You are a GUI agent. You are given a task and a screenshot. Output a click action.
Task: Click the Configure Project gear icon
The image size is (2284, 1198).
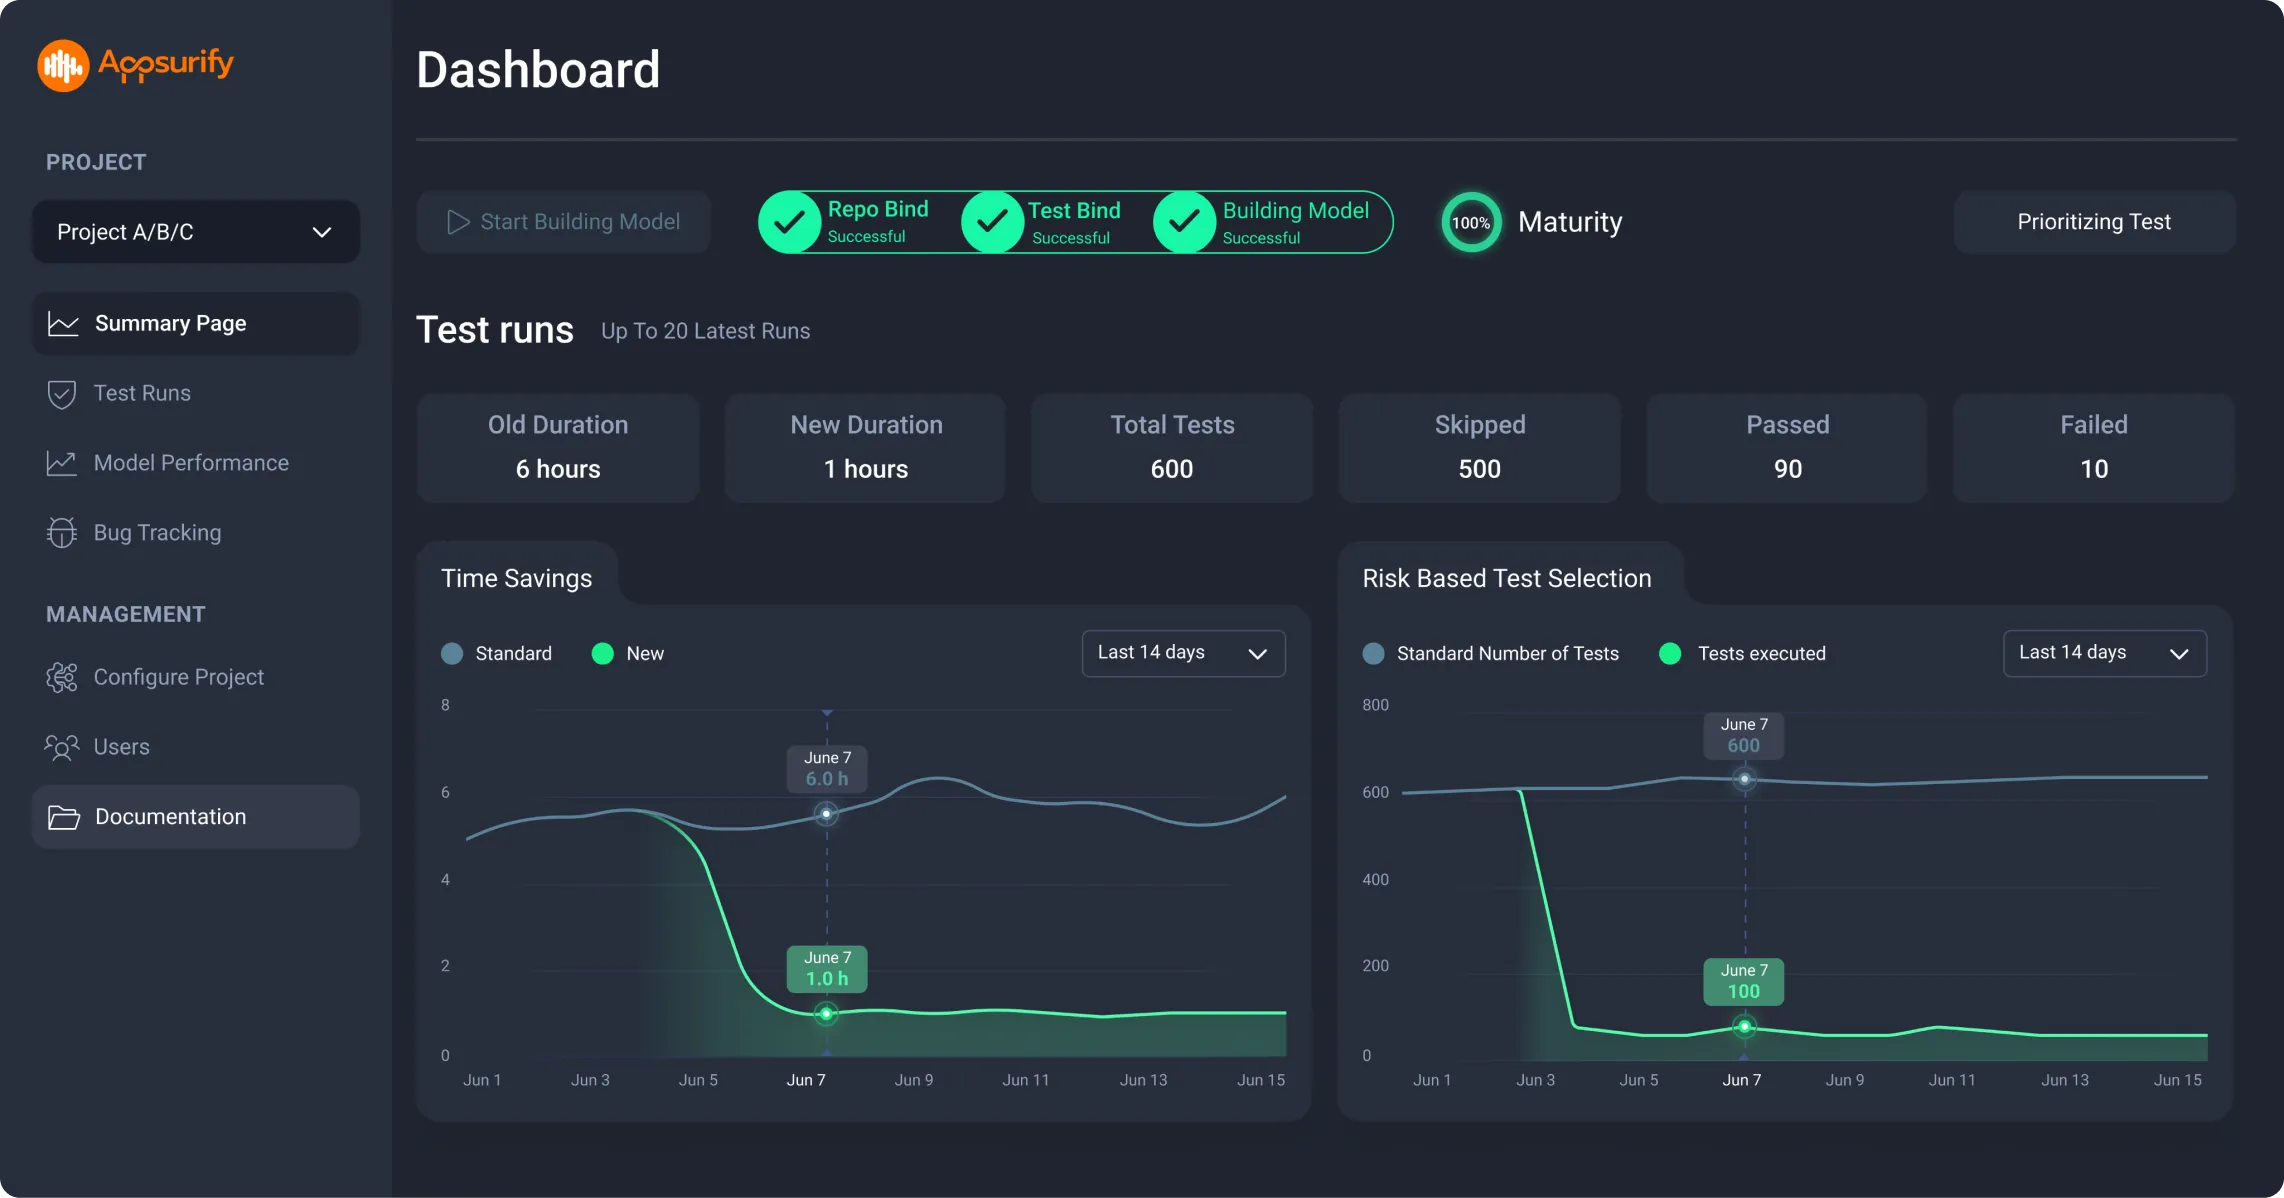point(62,677)
